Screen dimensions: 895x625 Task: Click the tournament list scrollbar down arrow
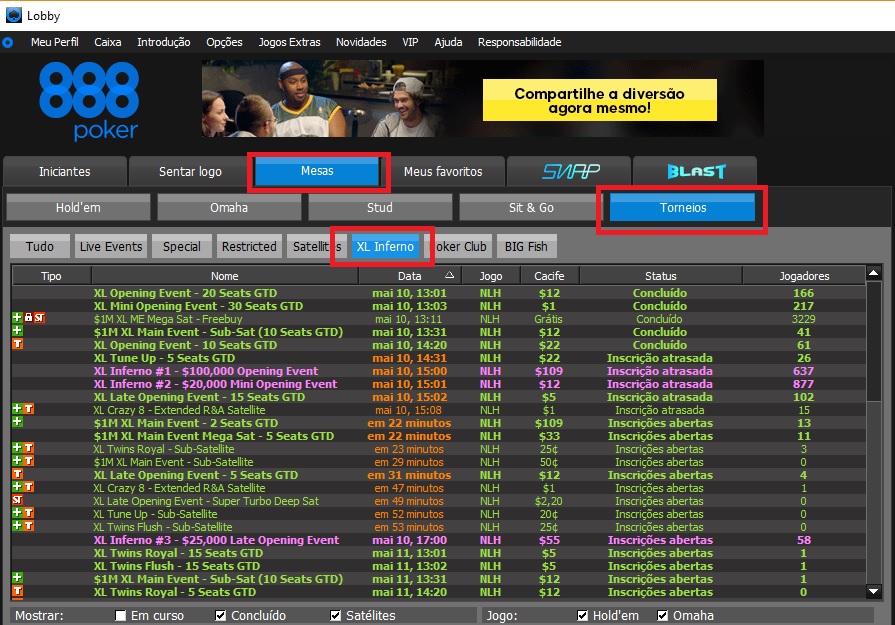tap(873, 591)
